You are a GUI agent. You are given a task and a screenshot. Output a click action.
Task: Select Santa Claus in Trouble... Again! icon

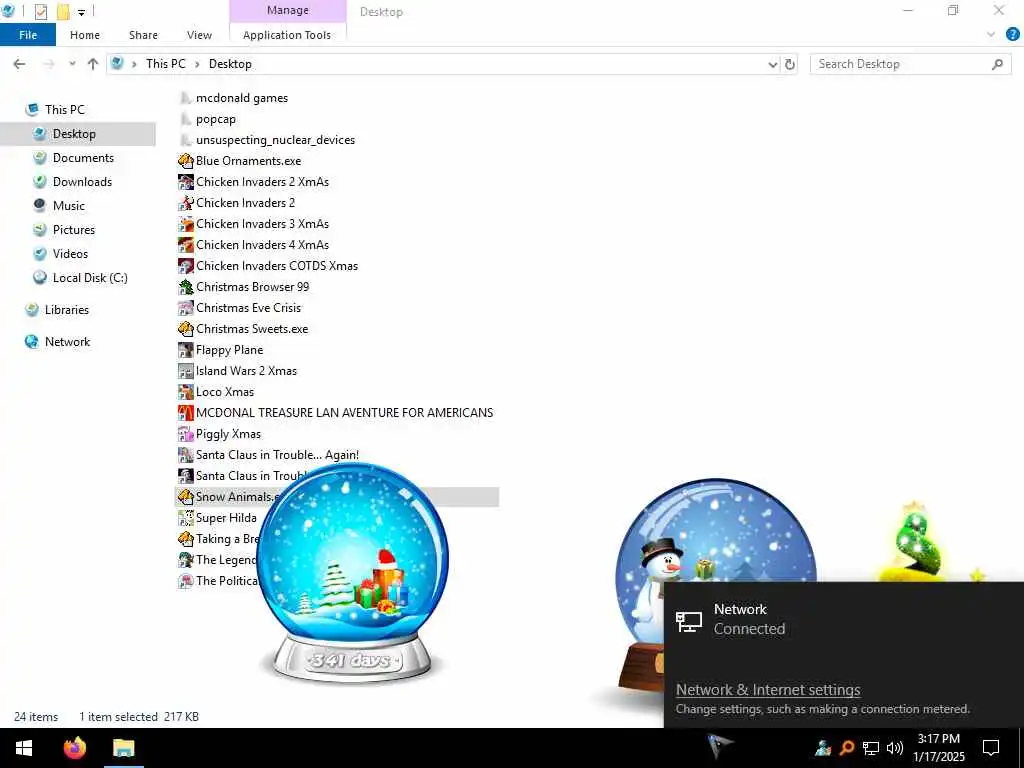click(185, 455)
